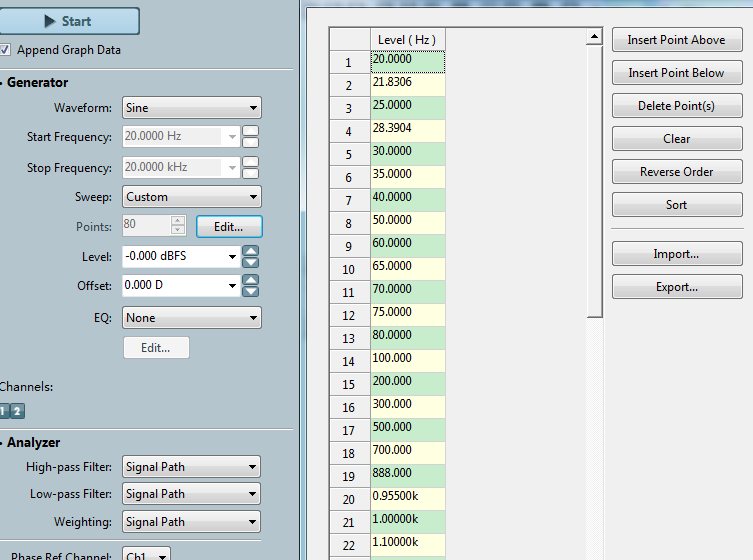The image size is (753, 560).
Task: Open the Waveform dropdown
Action: pos(192,108)
